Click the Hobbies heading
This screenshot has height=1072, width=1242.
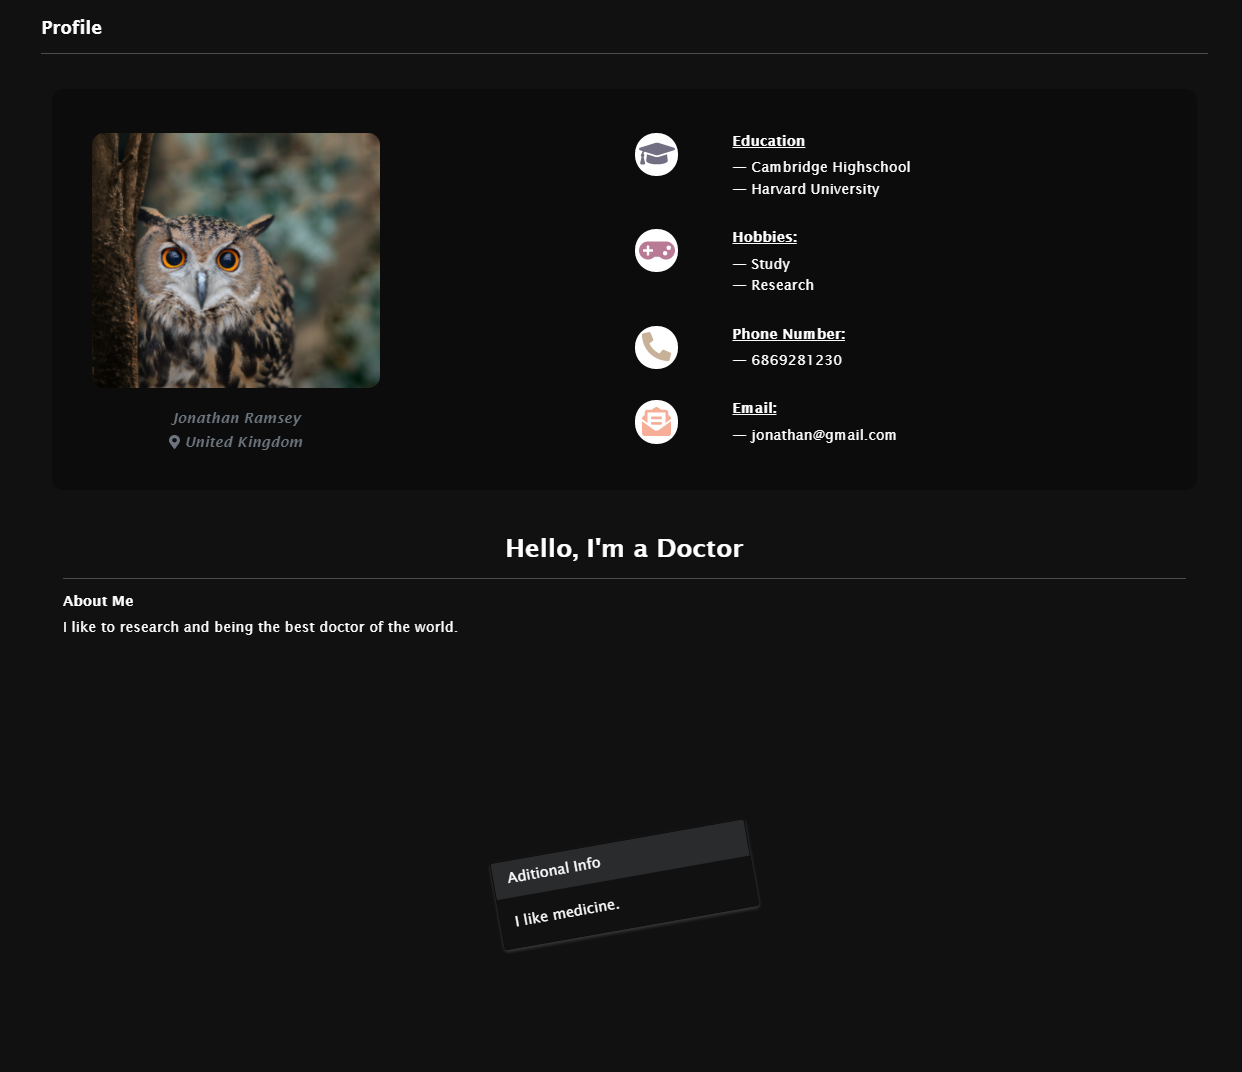pos(764,237)
